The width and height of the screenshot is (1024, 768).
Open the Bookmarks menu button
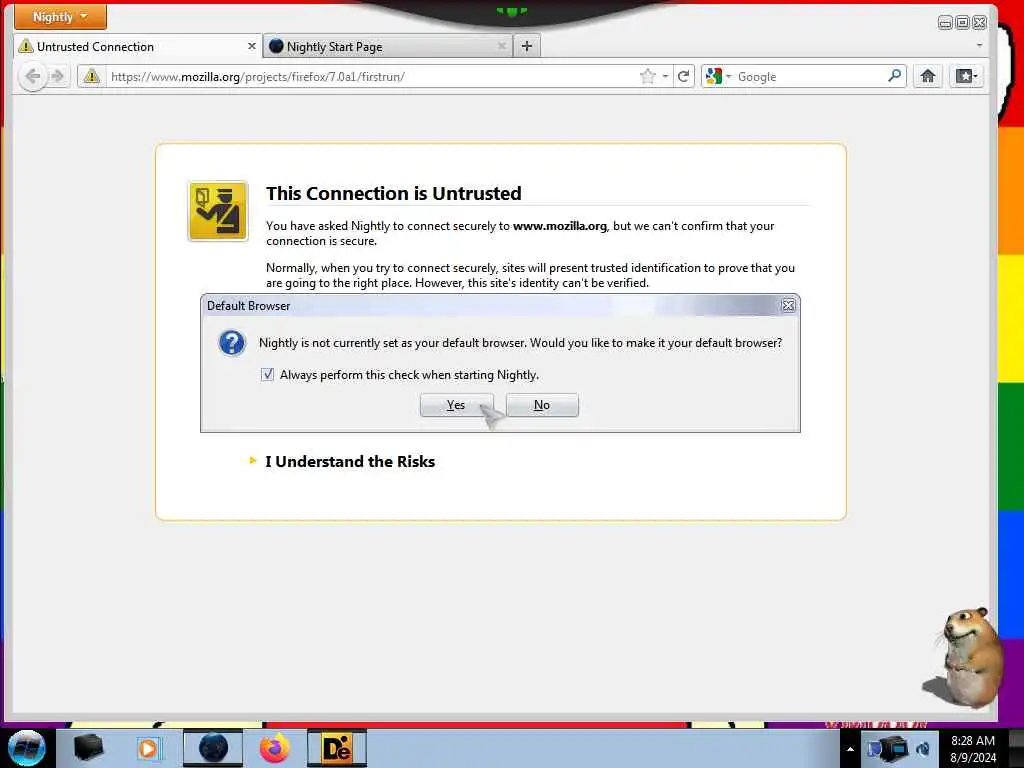point(966,76)
